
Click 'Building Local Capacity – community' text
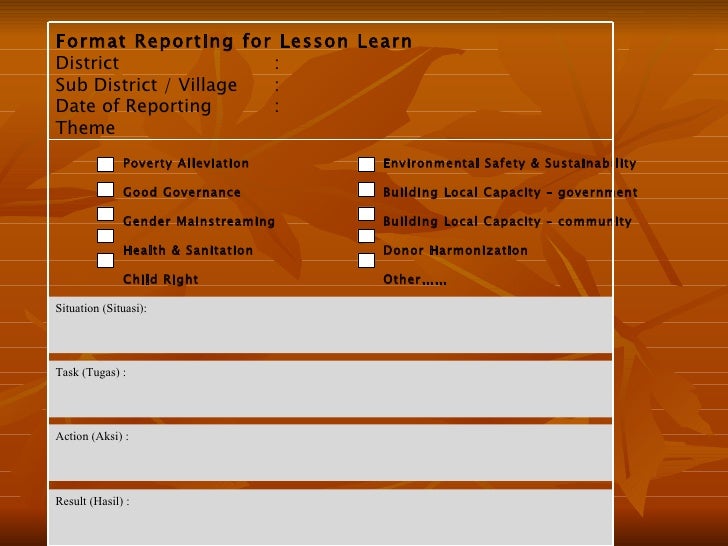pos(507,221)
